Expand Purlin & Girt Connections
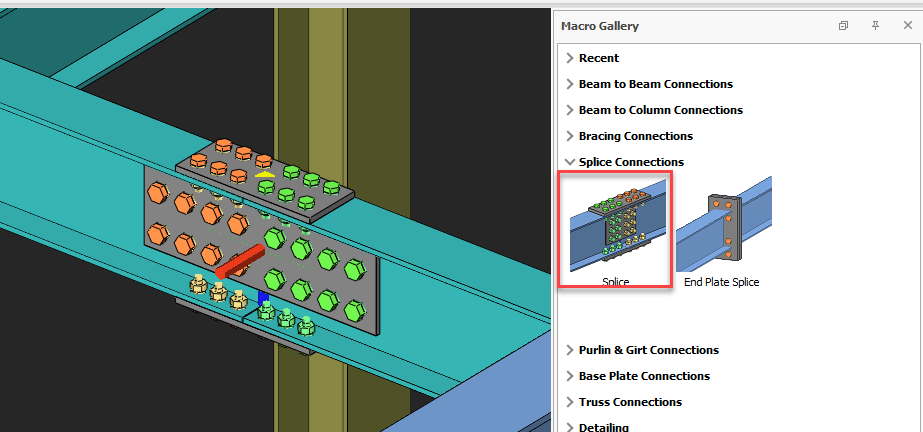The height and width of the screenshot is (432, 923). tap(648, 350)
